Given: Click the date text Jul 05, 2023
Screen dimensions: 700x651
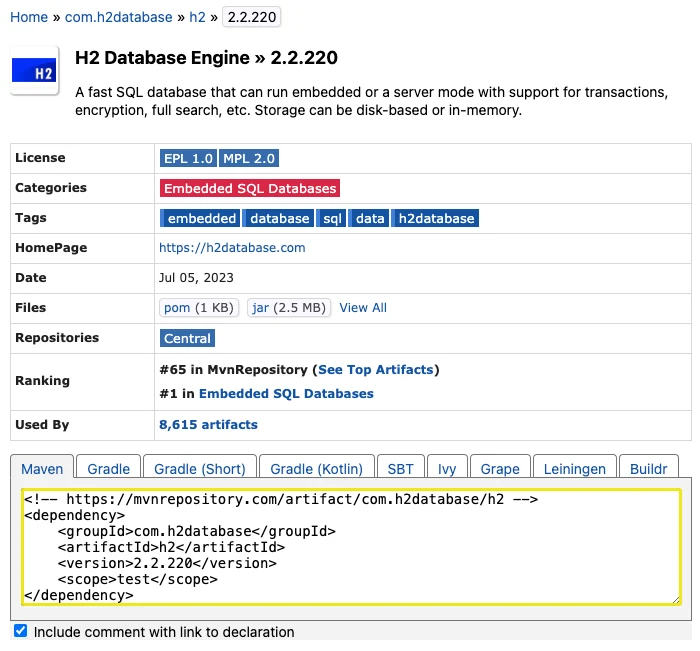Looking at the screenshot, I should click(196, 278).
